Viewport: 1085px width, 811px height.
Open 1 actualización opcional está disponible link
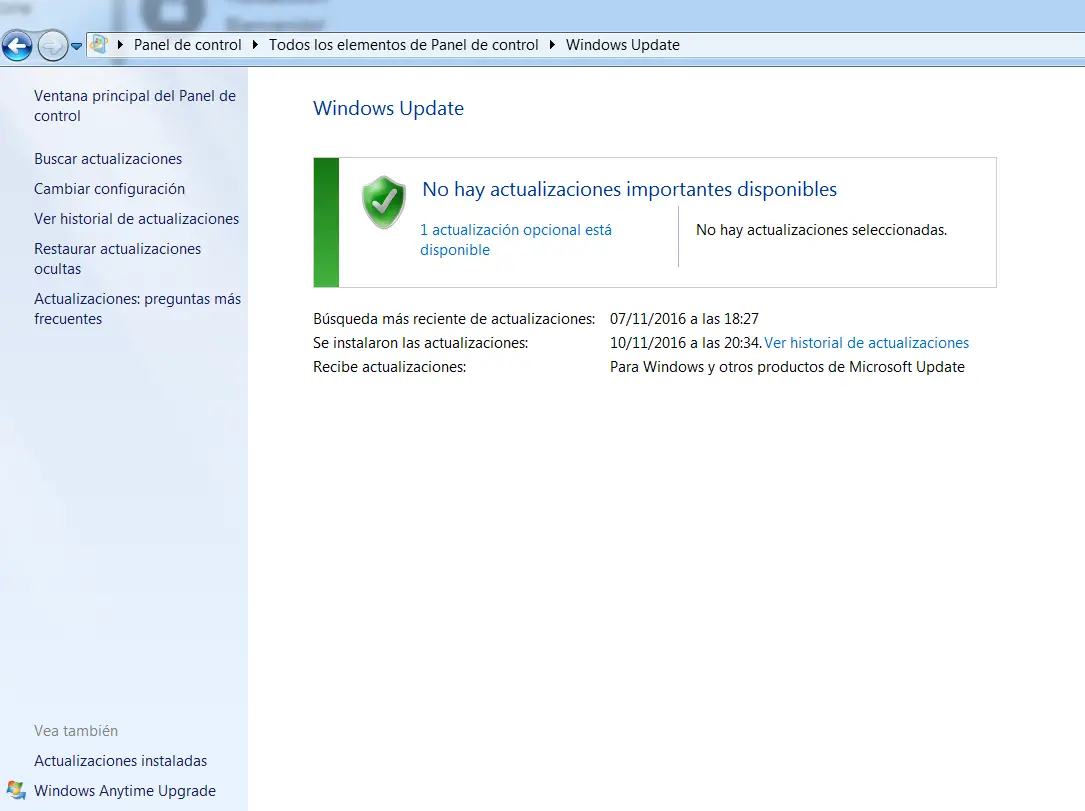(516, 239)
